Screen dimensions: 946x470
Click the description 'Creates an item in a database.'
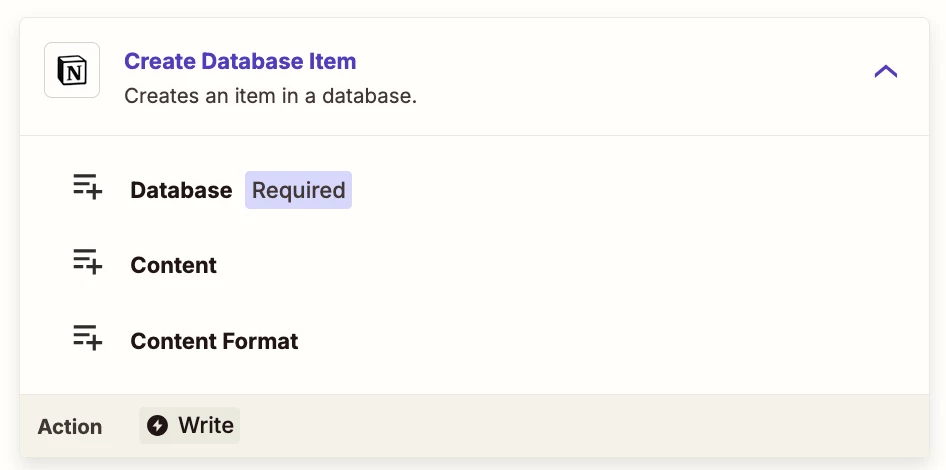click(270, 96)
